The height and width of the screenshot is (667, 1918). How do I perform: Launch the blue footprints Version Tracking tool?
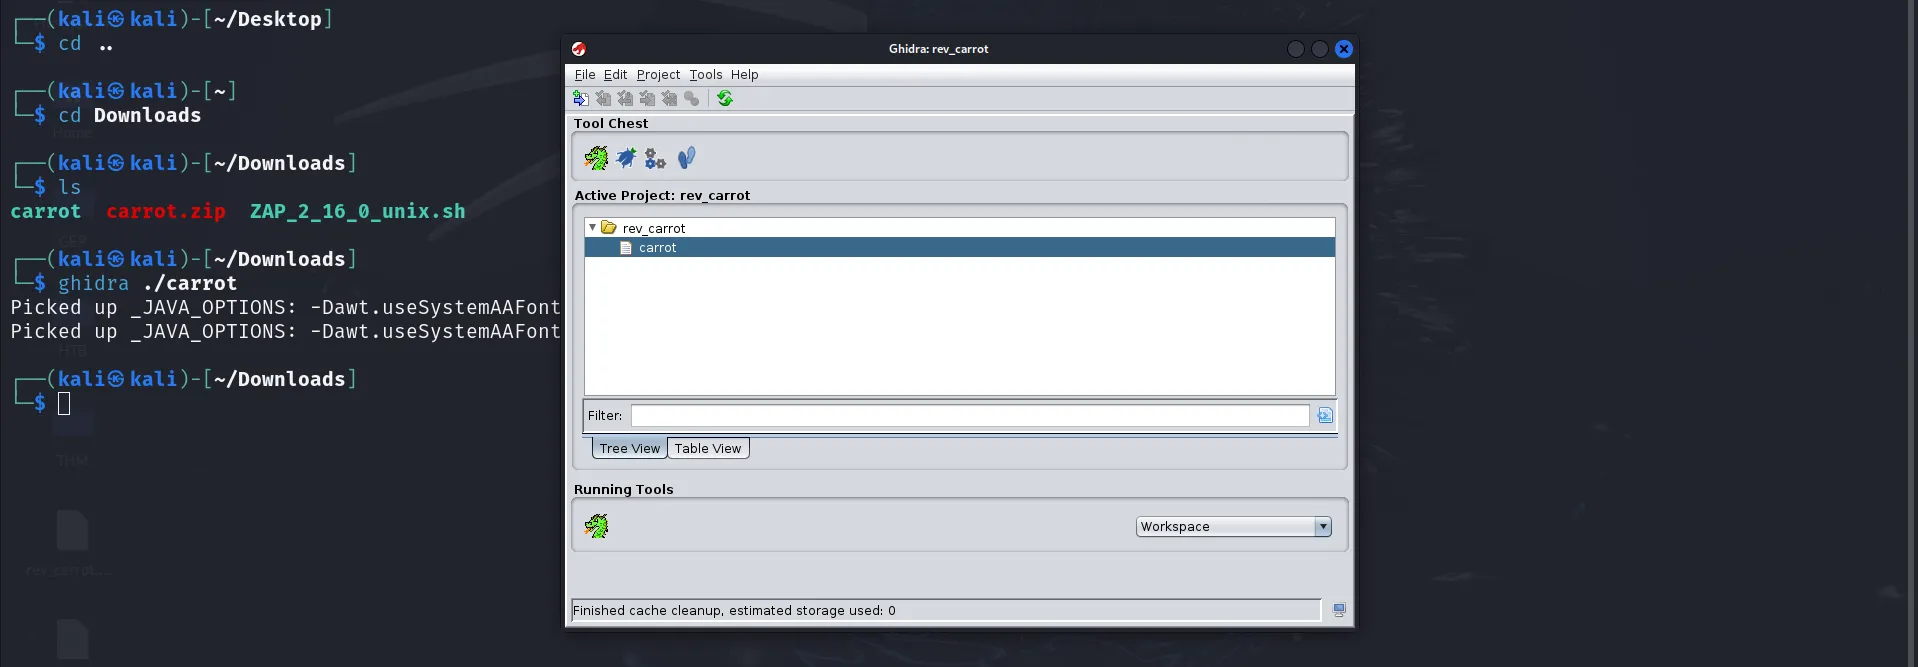pos(686,158)
